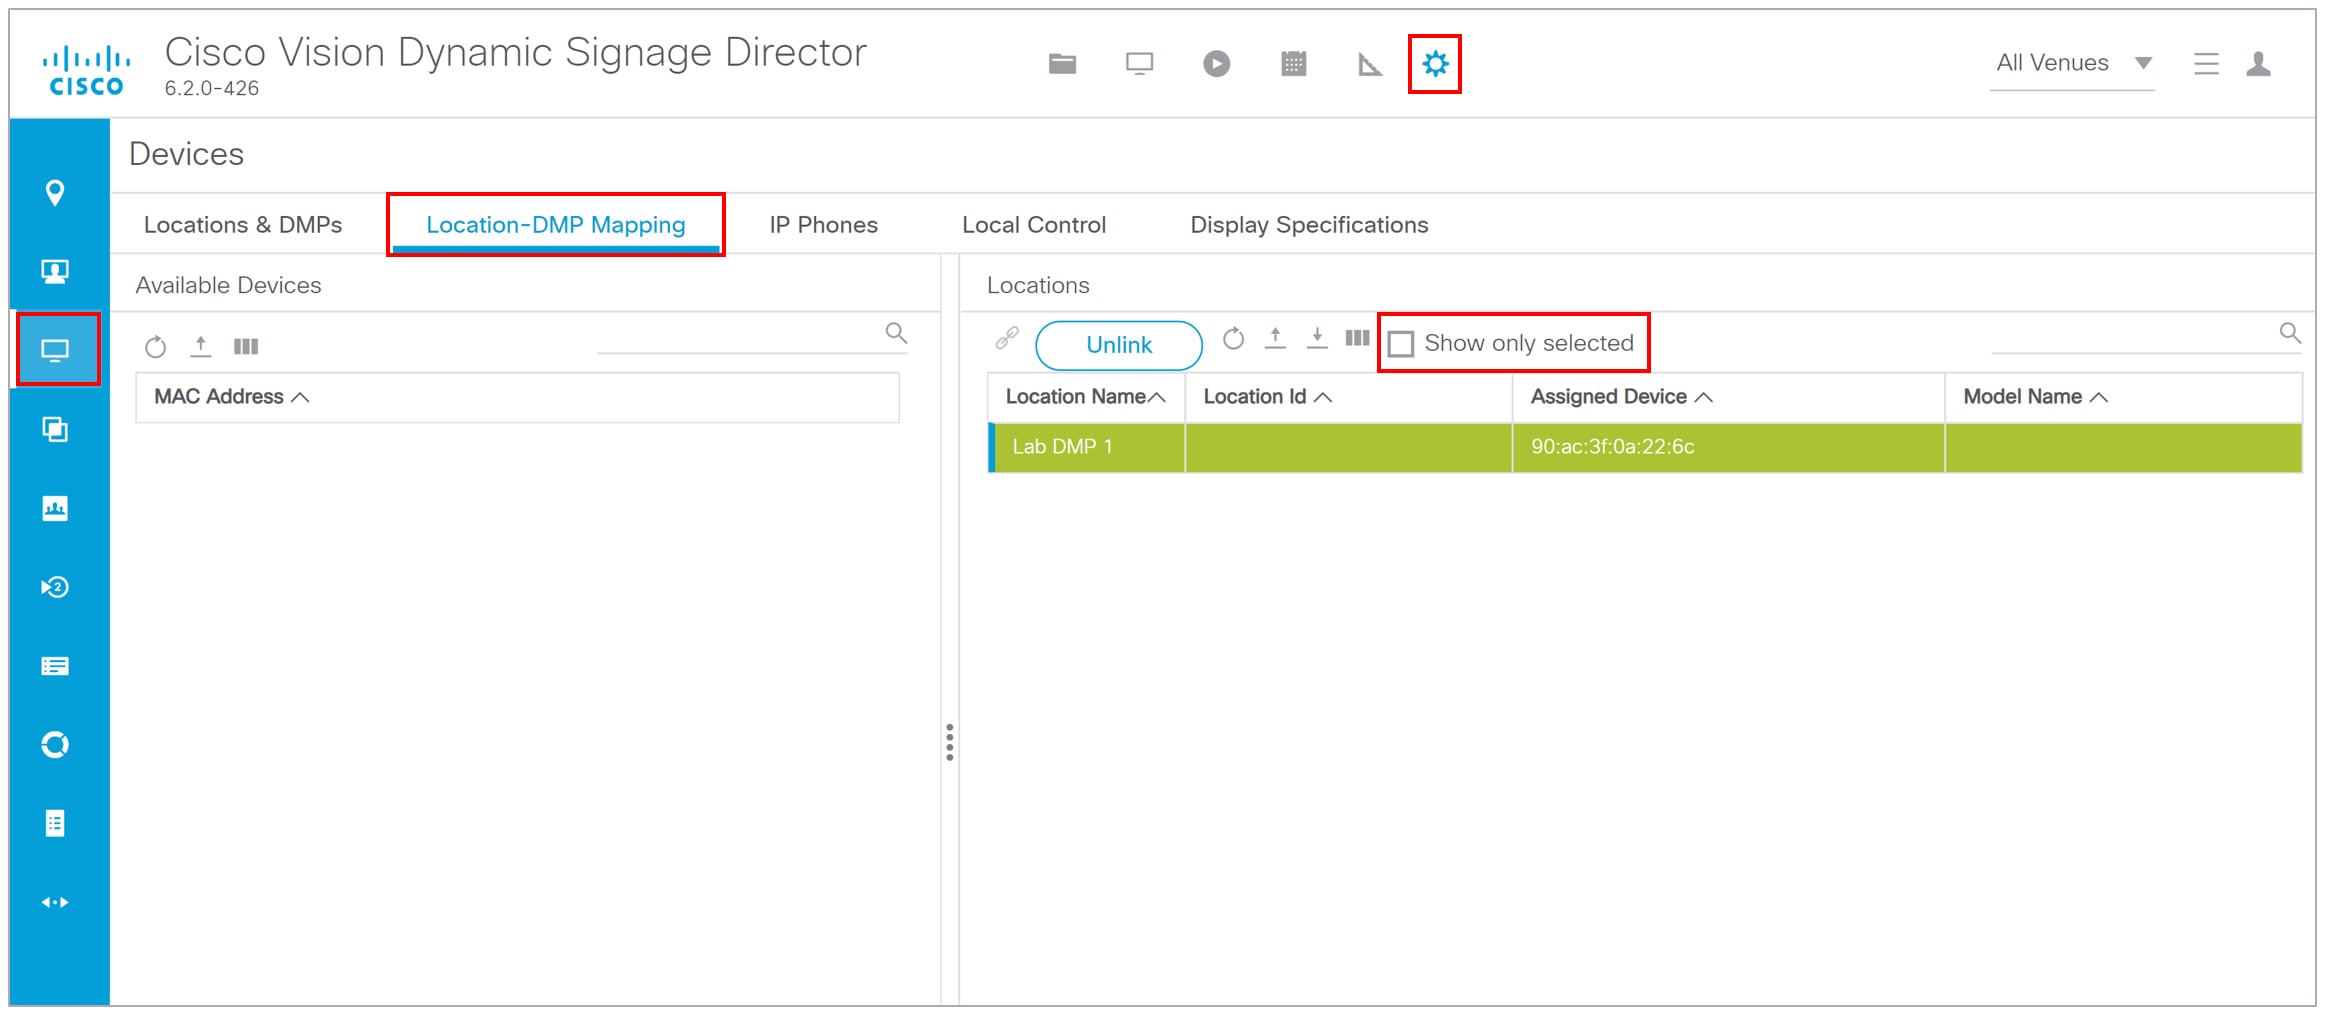Open column chooser in Locations toolbar
Image resolution: width=2329 pixels, height=1020 pixels.
pyautogui.click(x=1357, y=338)
